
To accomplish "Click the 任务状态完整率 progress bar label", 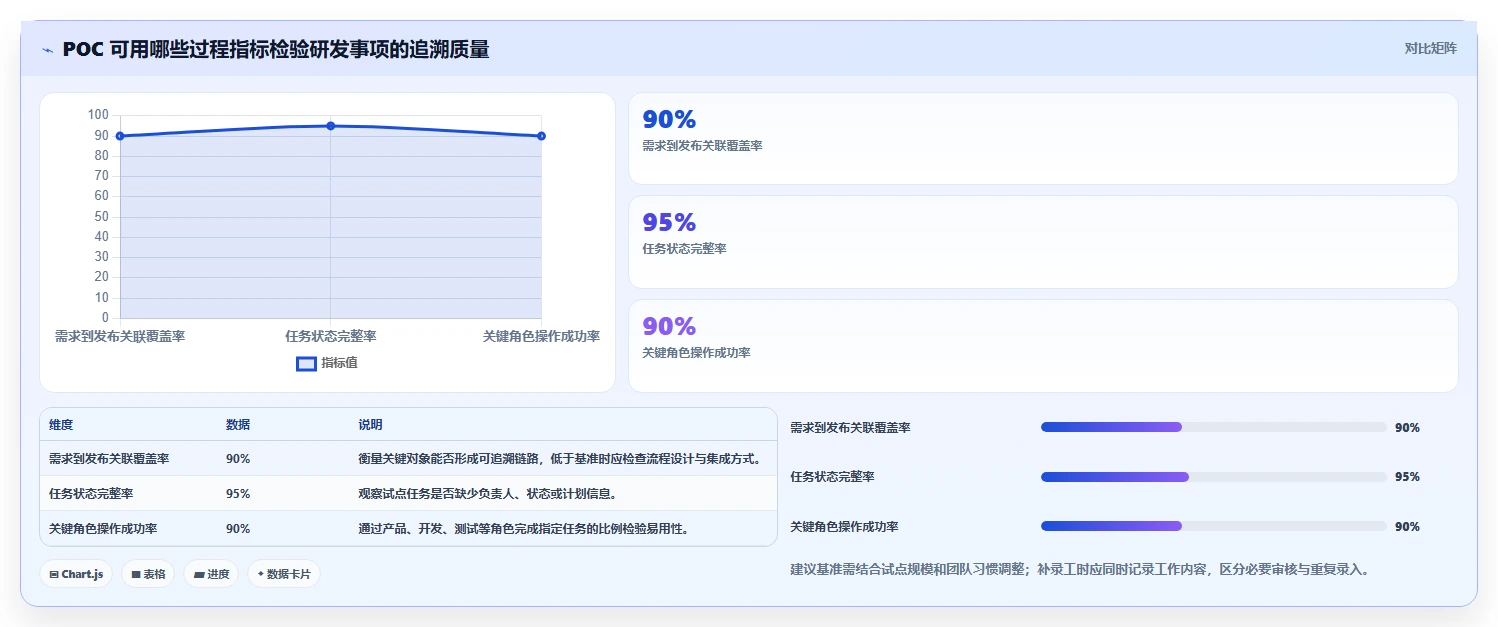I will coord(832,477).
